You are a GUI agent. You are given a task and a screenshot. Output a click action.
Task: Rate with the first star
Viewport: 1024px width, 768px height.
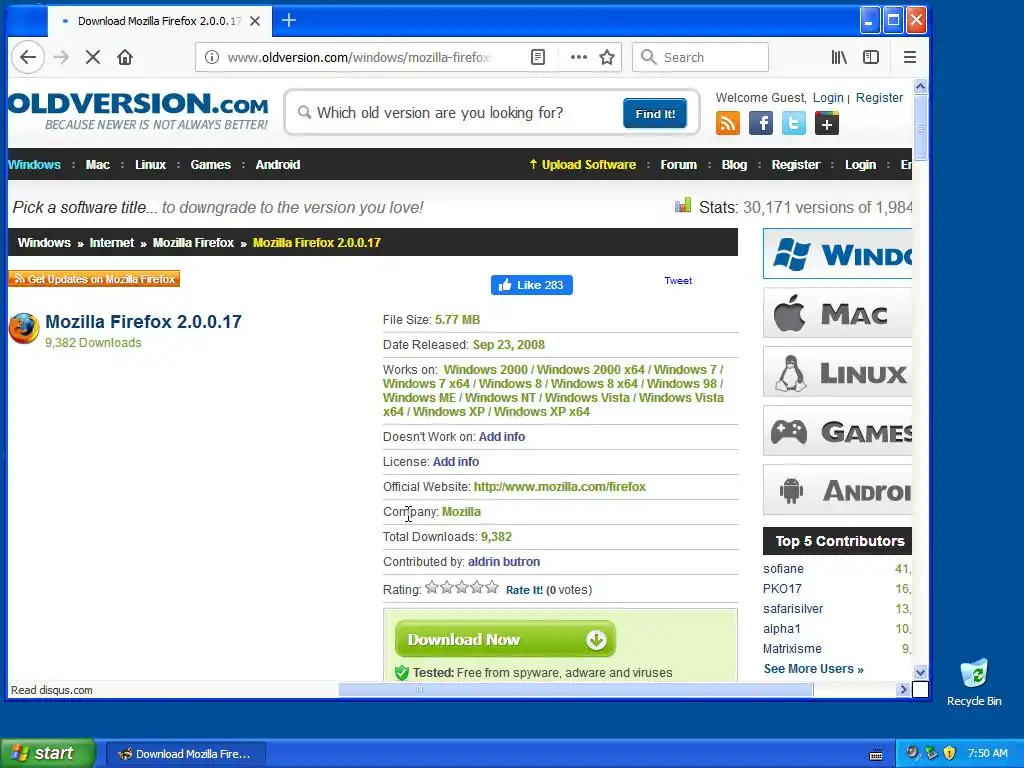coord(432,587)
